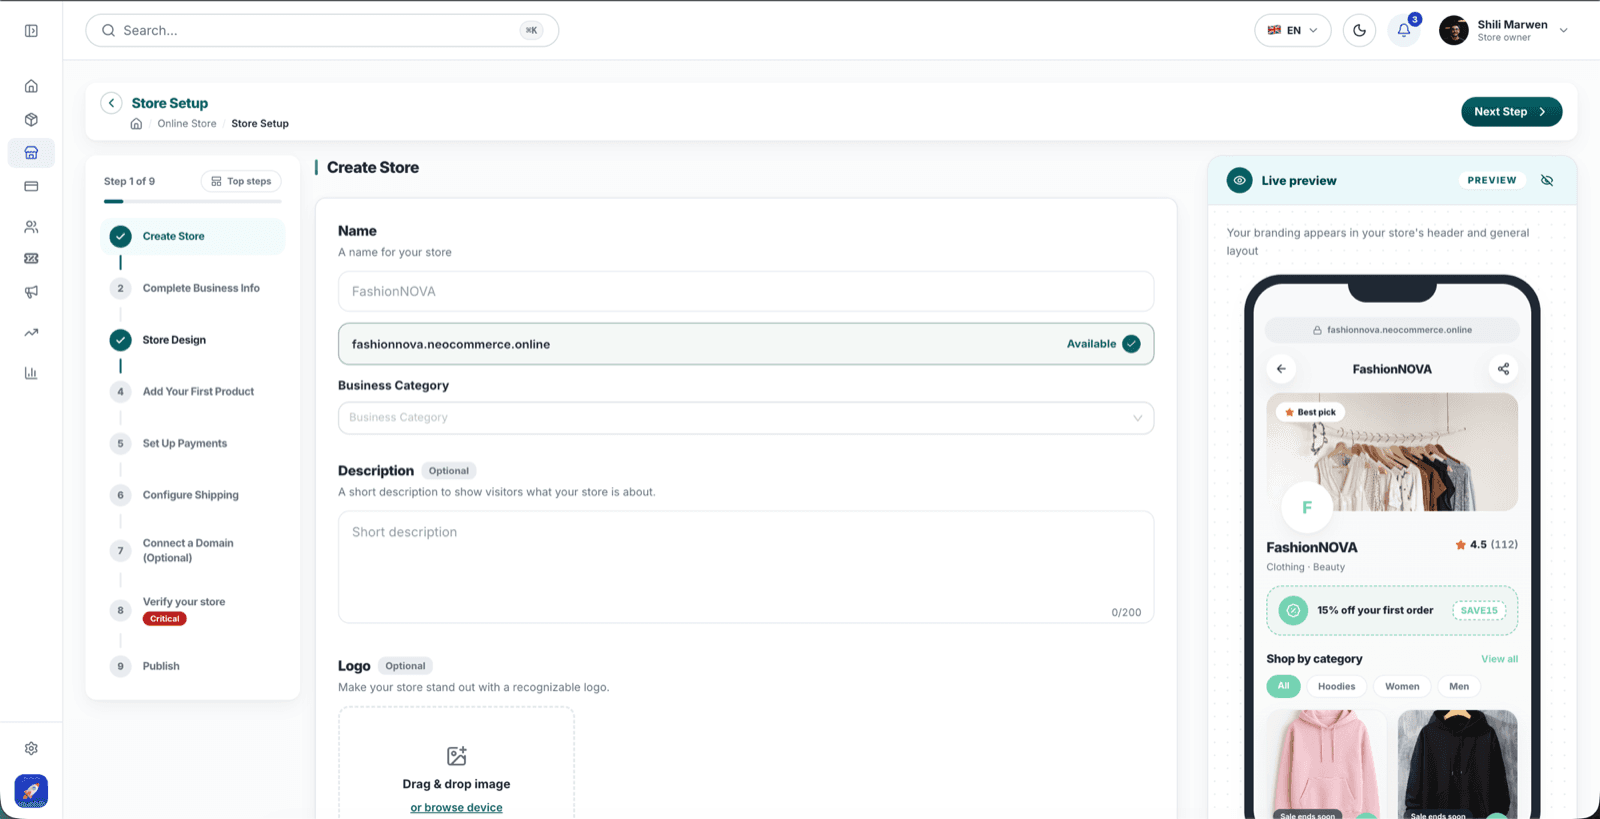Click the Best pick badge
1600x819 pixels.
point(1310,412)
